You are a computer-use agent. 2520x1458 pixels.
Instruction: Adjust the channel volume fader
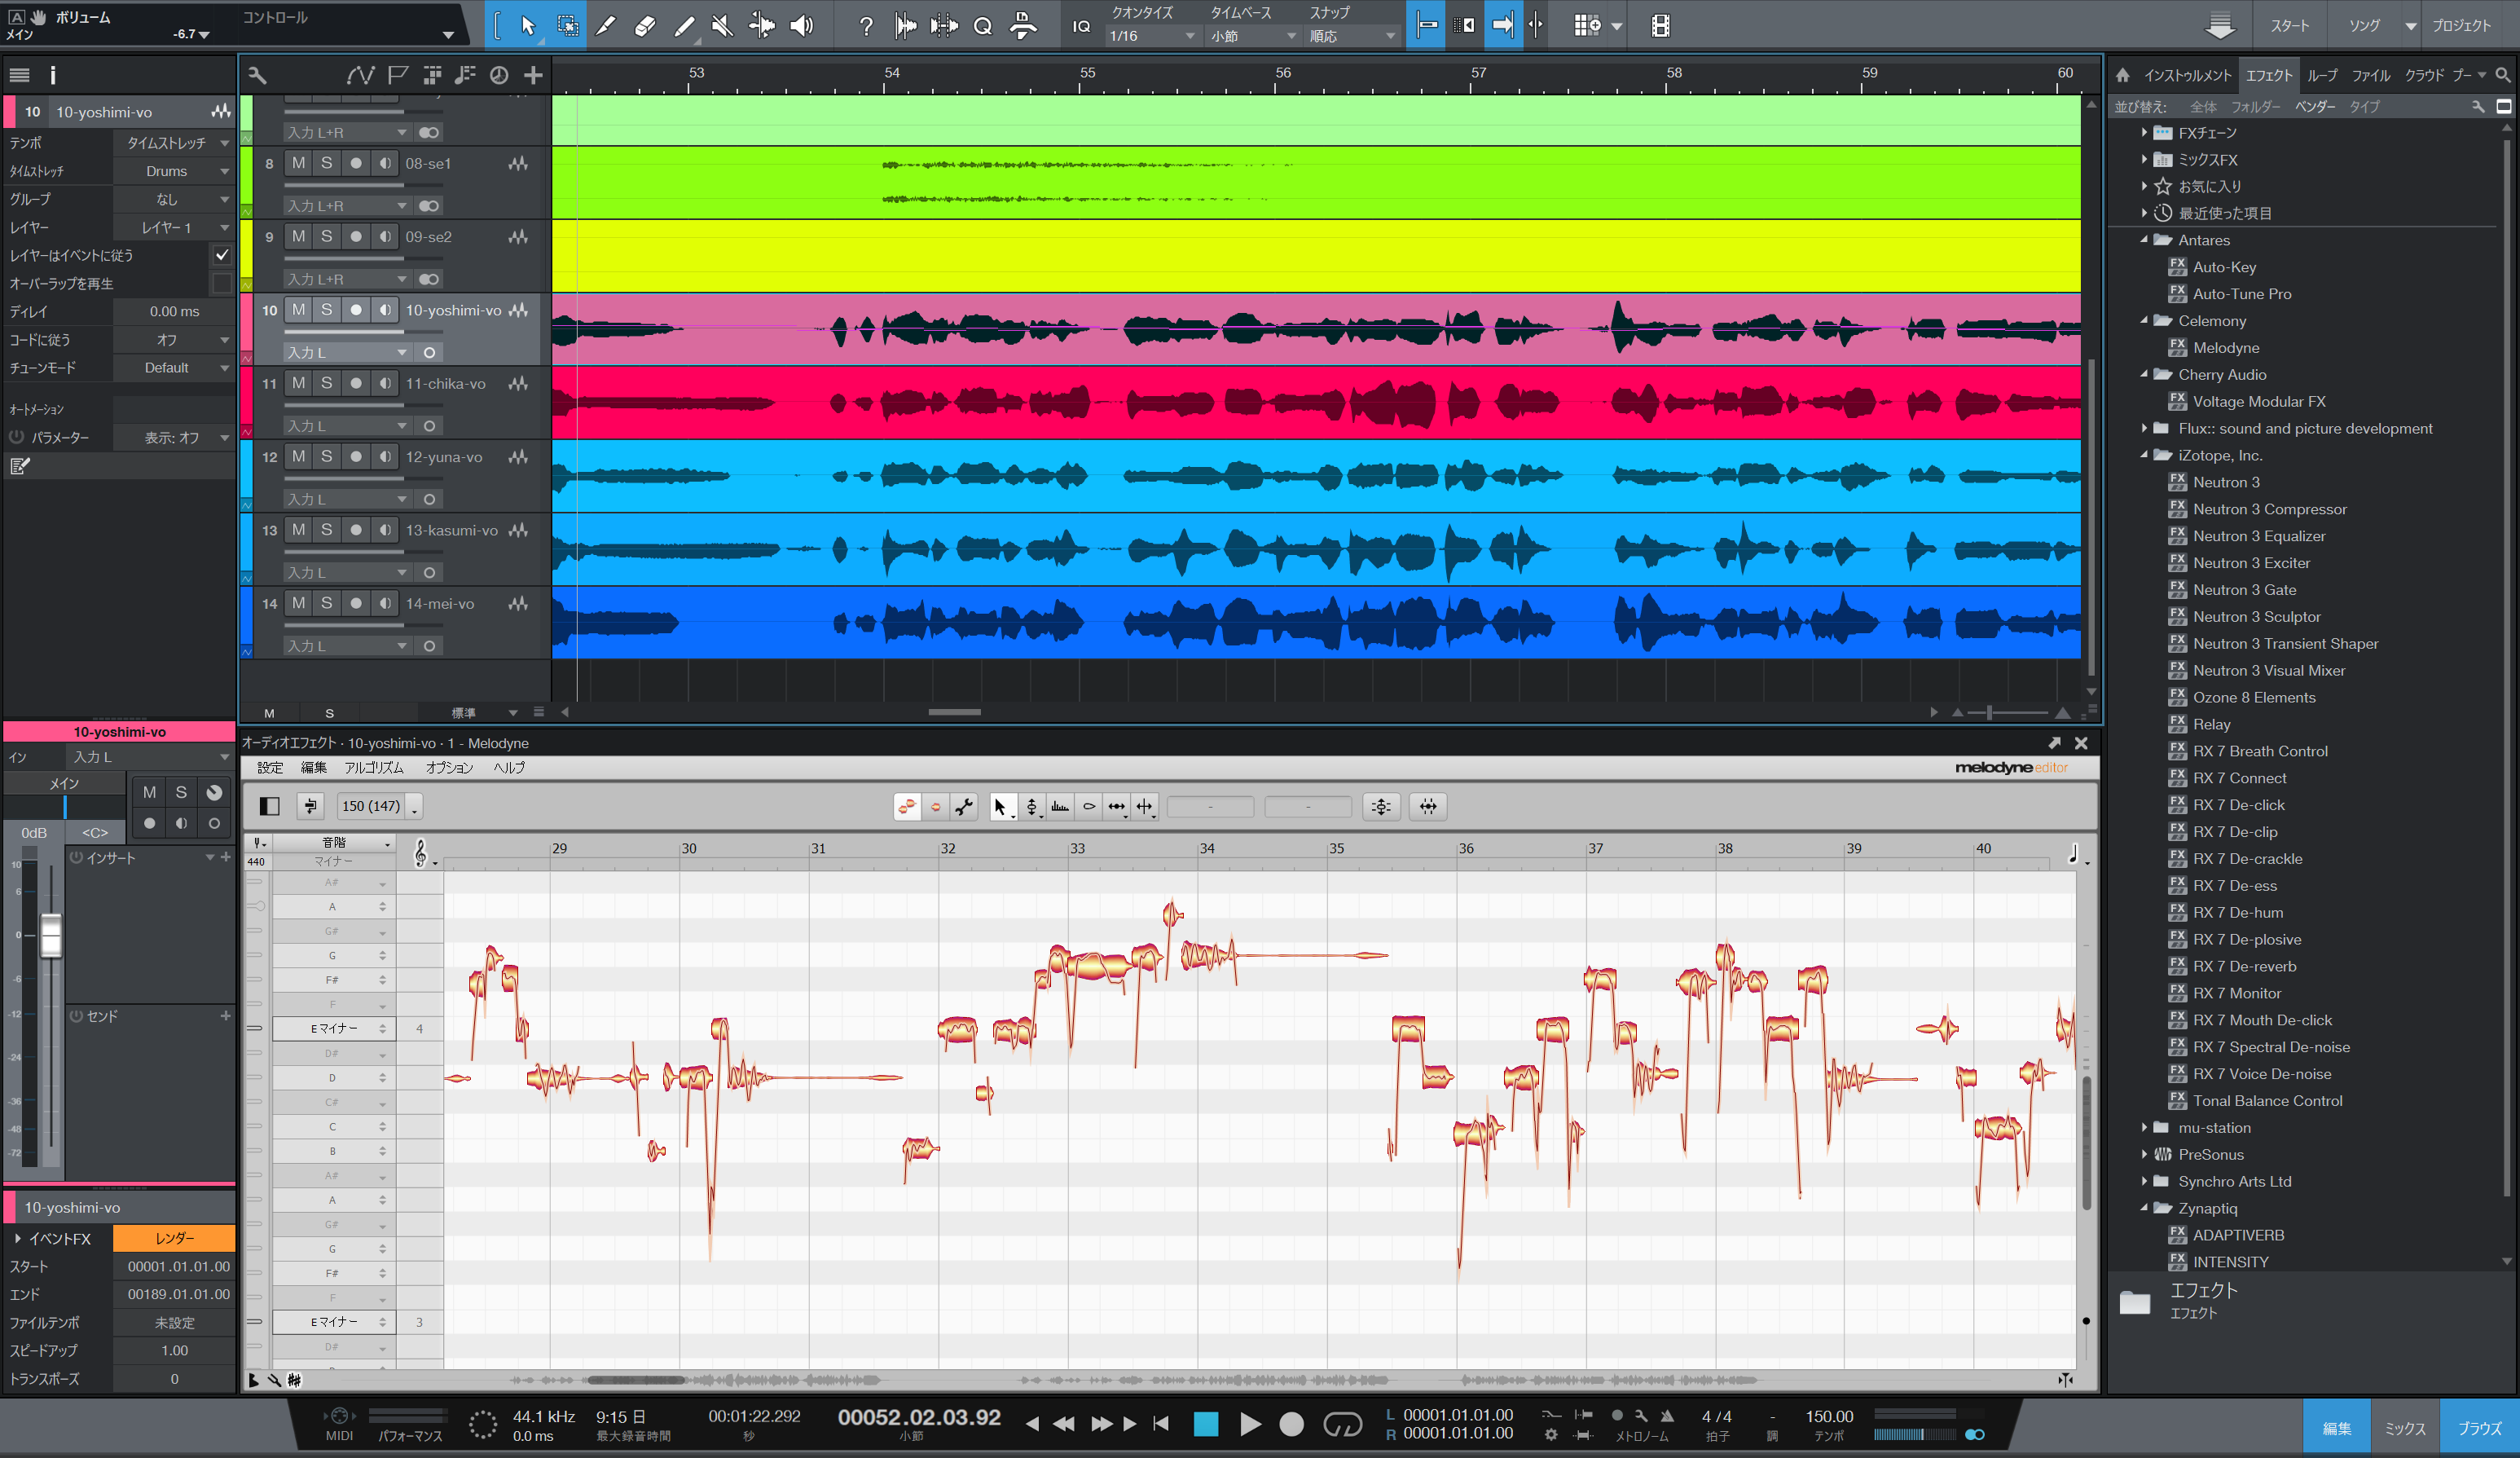[x=51, y=935]
